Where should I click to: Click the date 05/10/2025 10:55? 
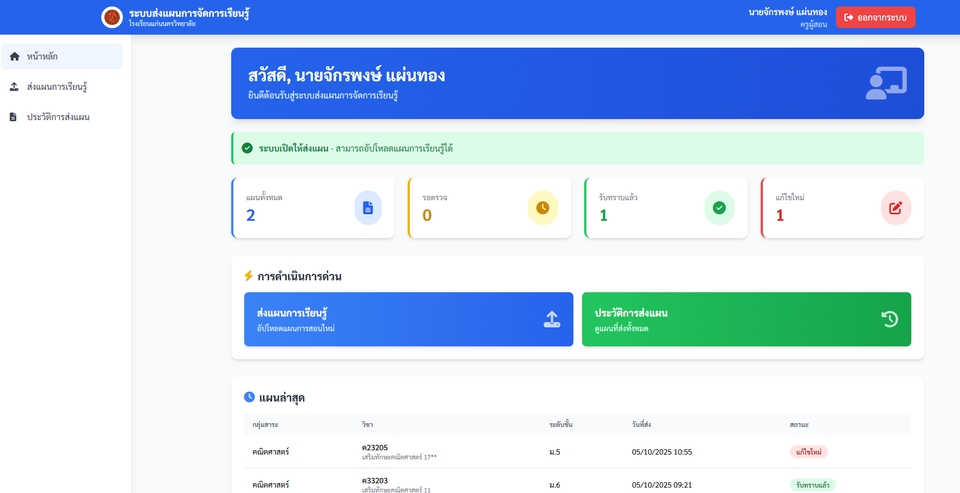[x=662, y=452]
